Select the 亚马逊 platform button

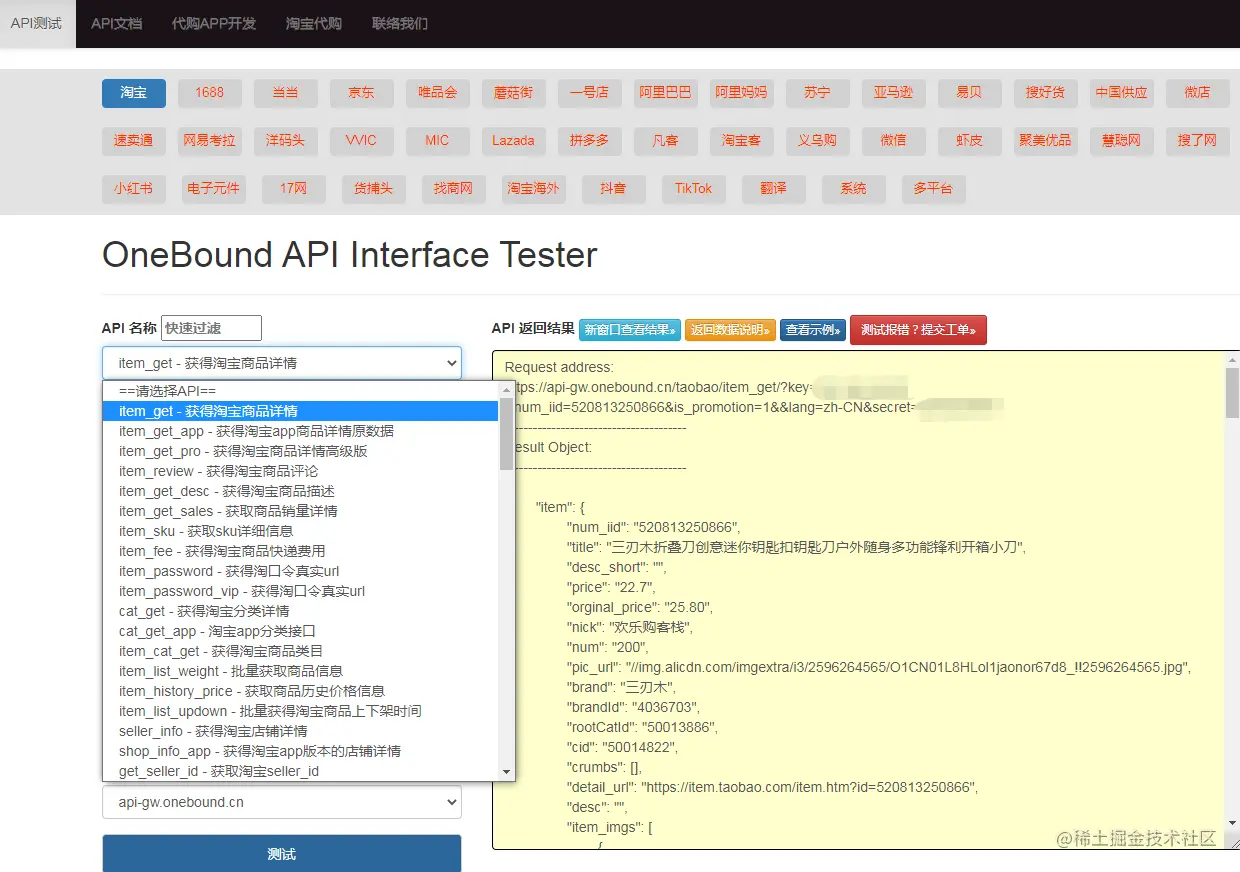point(894,93)
